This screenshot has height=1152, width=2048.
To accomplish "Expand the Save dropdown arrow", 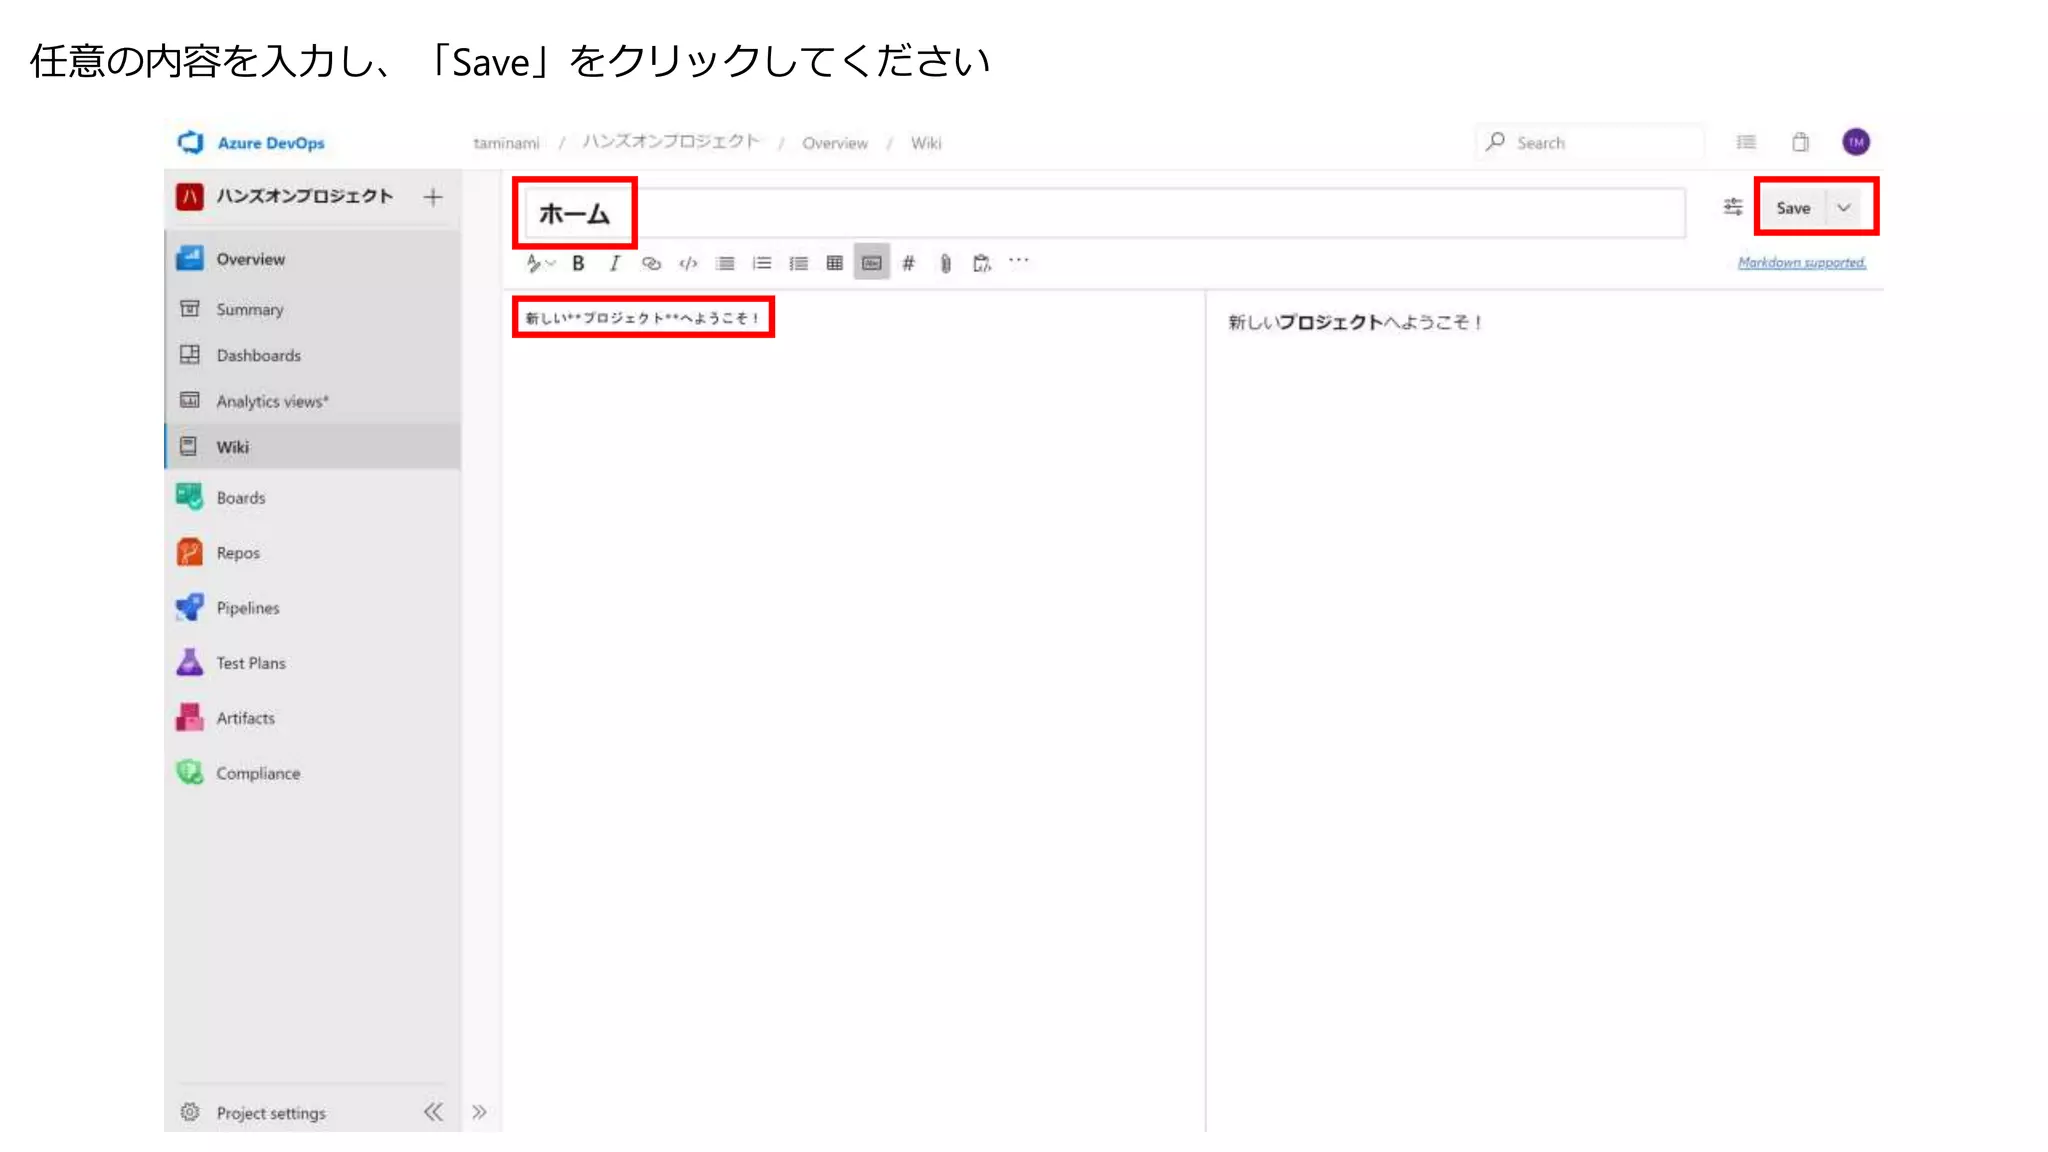I will pyautogui.click(x=1844, y=208).
